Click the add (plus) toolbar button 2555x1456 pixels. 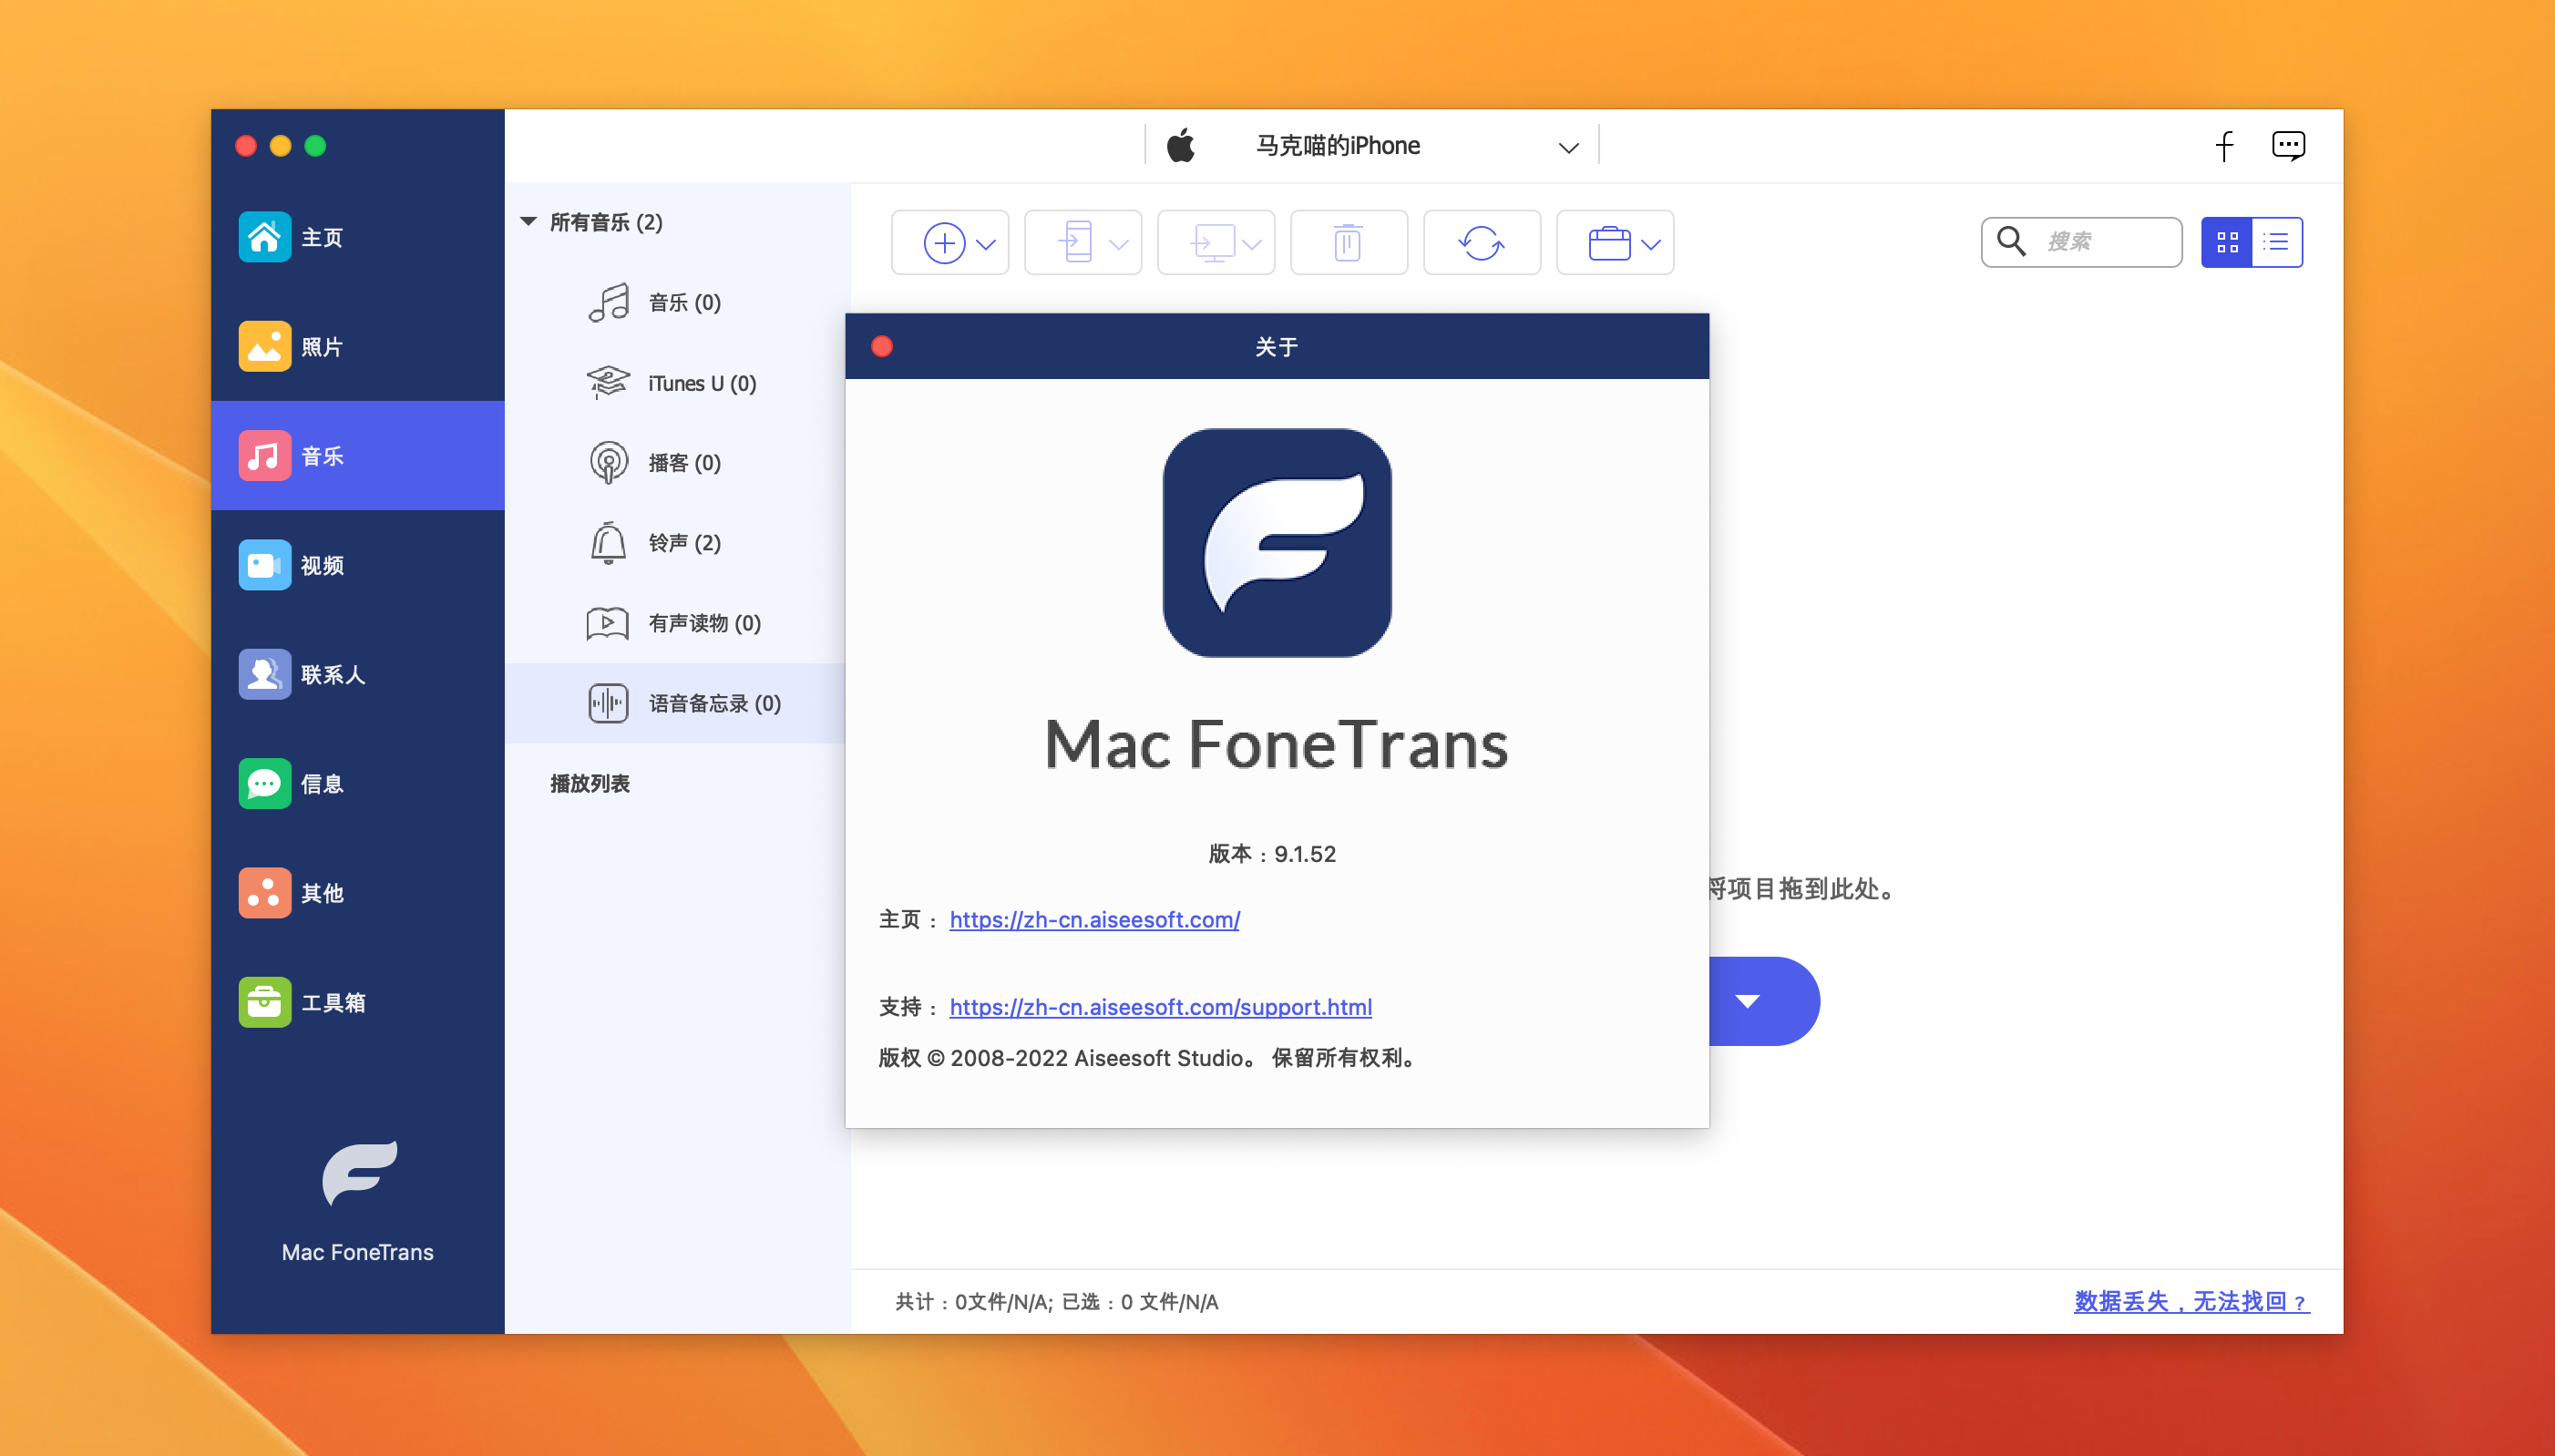coord(943,243)
